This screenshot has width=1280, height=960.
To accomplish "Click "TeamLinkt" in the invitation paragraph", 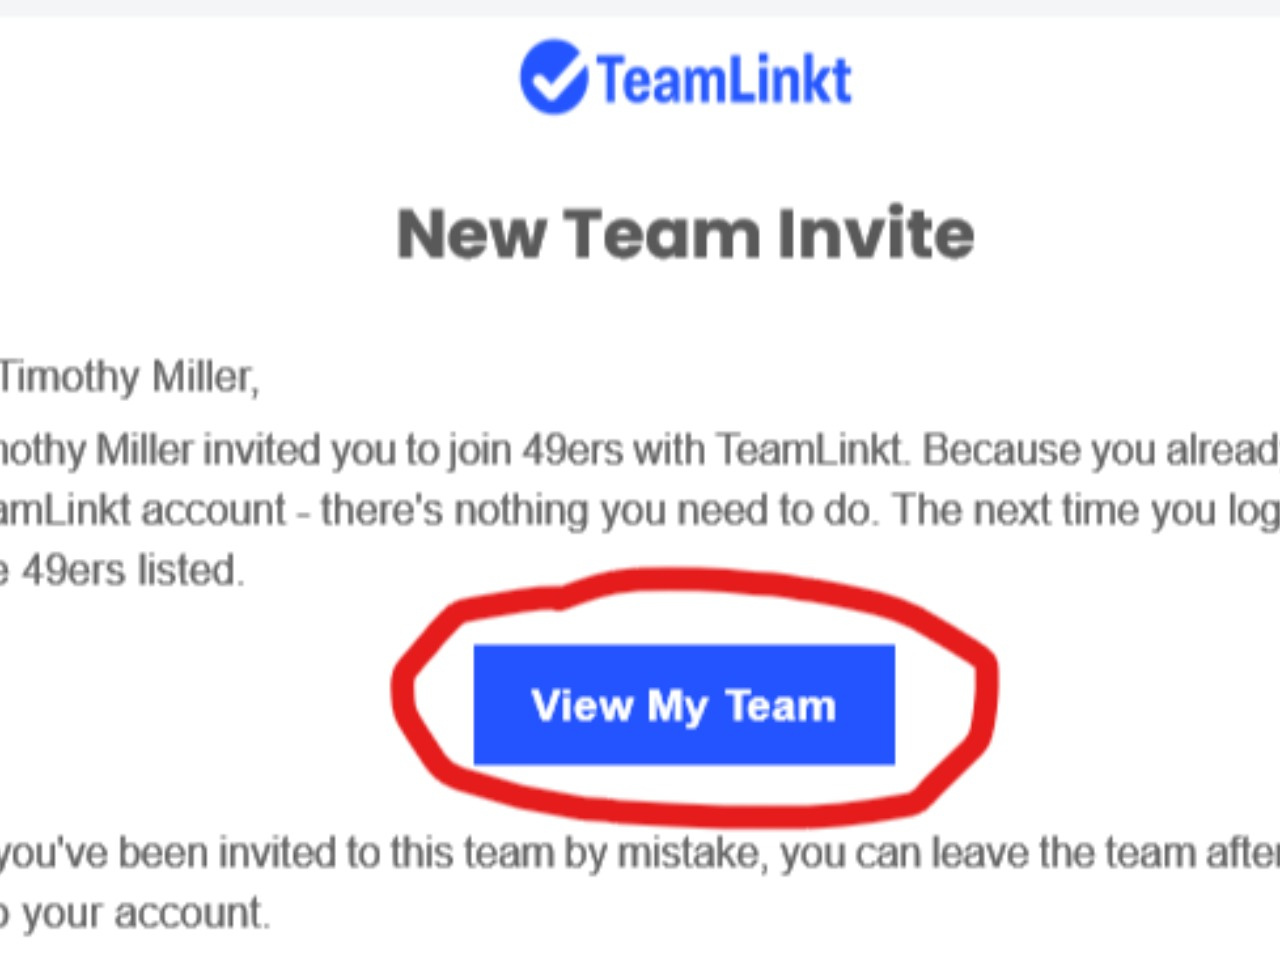I will click(x=809, y=450).
